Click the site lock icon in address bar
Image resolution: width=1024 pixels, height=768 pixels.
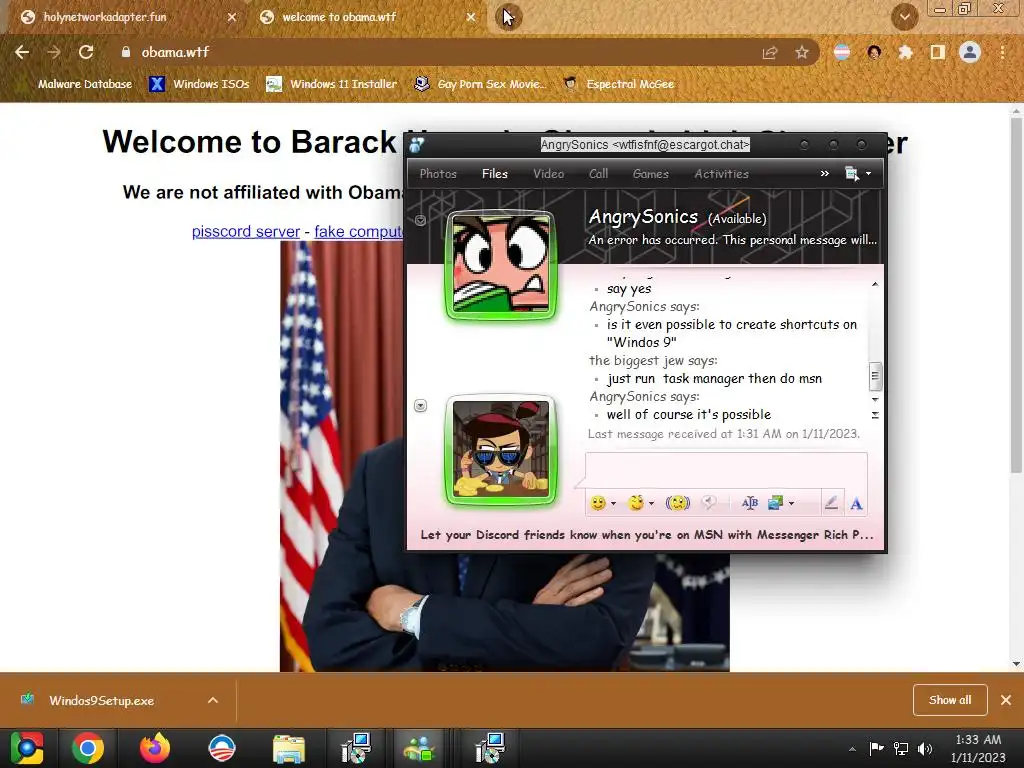pyautogui.click(x=126, y=52)
